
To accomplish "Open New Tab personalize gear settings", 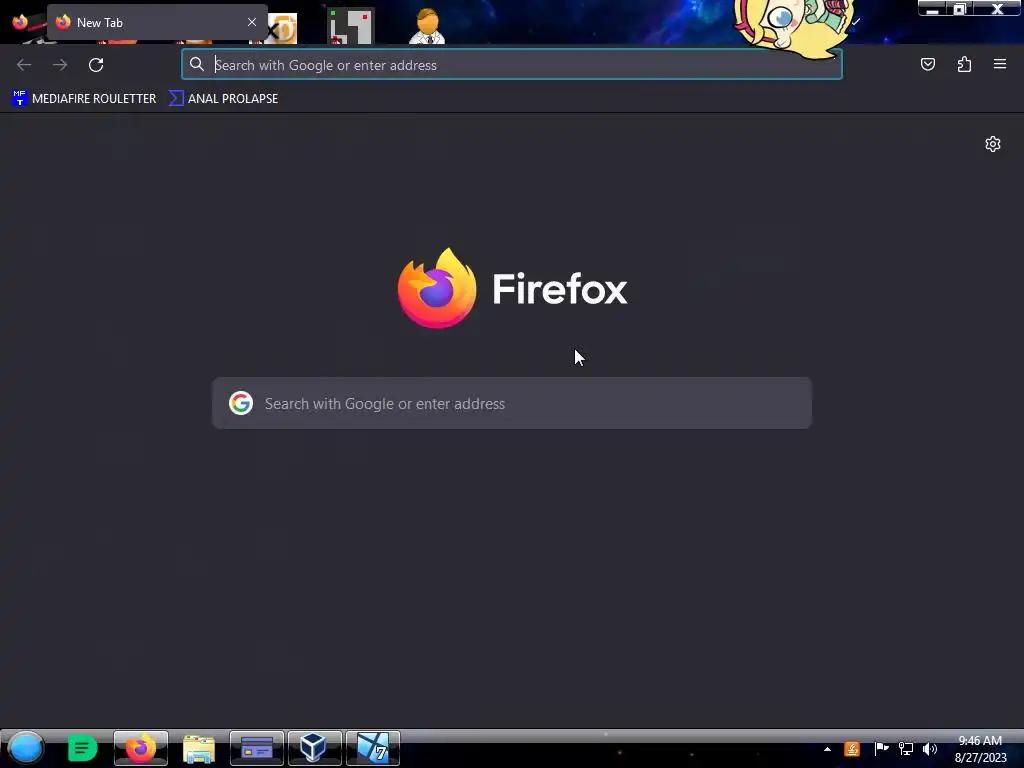I will click(x=993, y=144).
